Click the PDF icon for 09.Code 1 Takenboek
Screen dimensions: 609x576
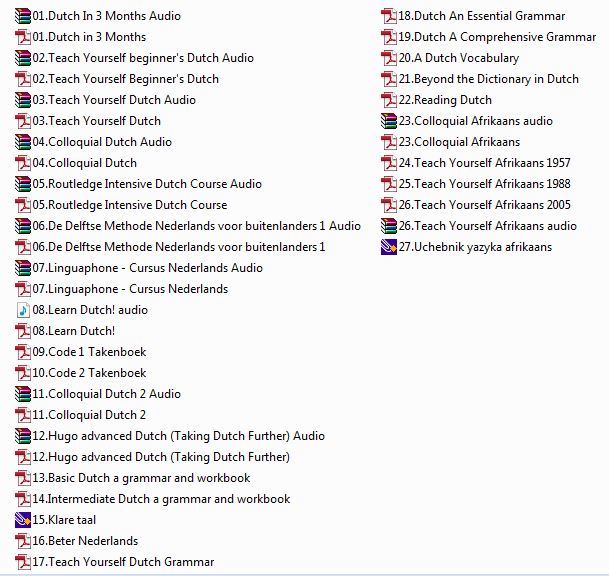pyautogui.click(x=23, y=352)
